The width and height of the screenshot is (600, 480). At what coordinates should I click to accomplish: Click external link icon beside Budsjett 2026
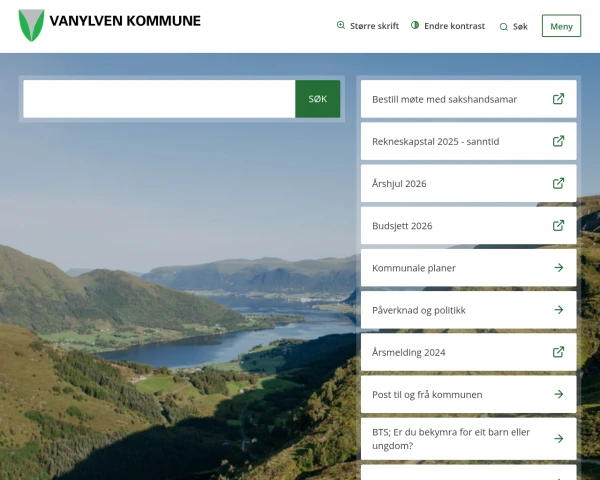point(558,226)
